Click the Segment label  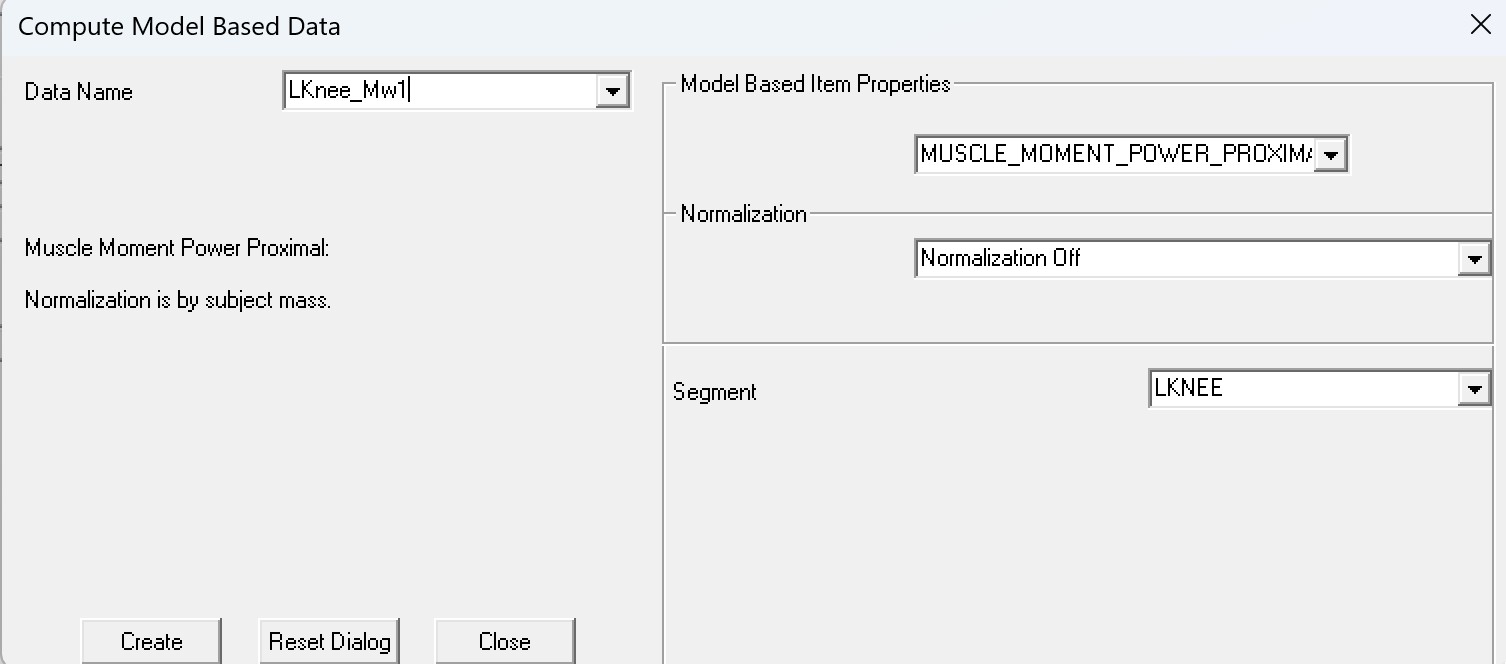click(715, 392)
